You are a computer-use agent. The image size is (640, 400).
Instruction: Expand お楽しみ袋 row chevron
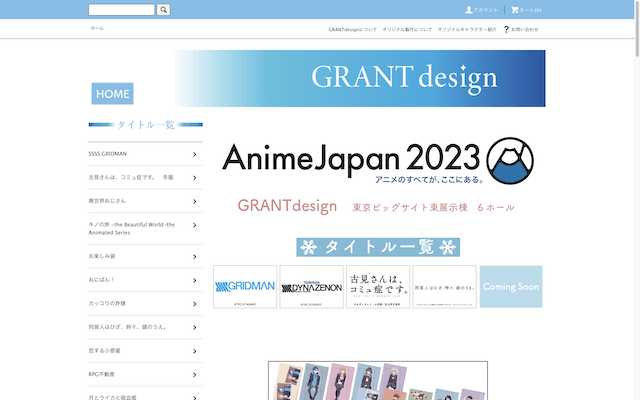coord(195,256)
